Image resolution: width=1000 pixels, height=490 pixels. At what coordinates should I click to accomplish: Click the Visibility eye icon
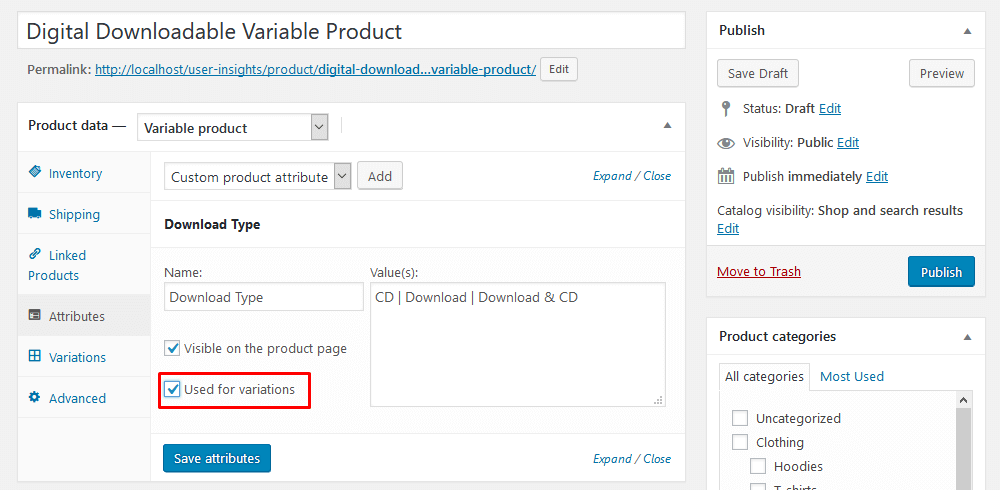point(726,143)
